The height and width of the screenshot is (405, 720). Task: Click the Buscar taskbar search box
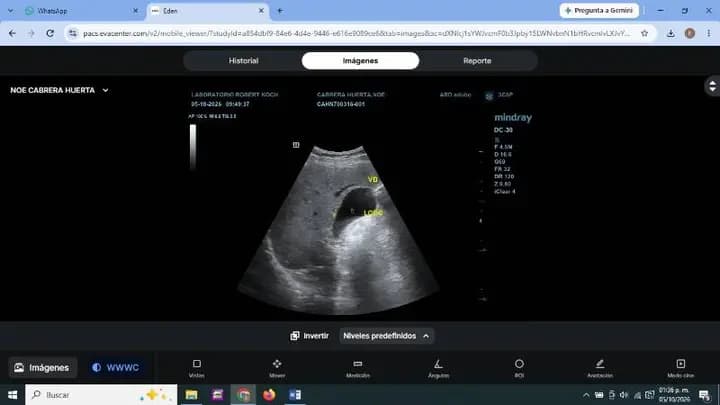pyautogui.click(x=101, y=395)
